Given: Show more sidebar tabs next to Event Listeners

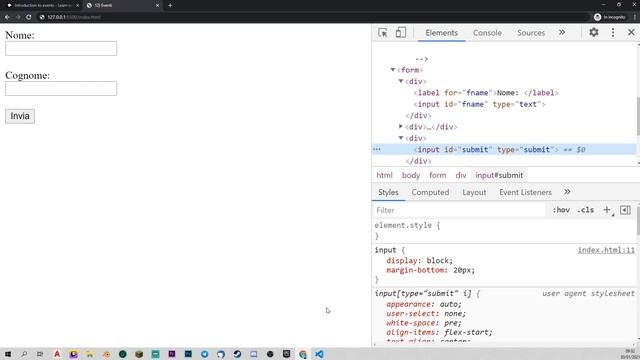Looking at the screenshot, I should (567, 192).
